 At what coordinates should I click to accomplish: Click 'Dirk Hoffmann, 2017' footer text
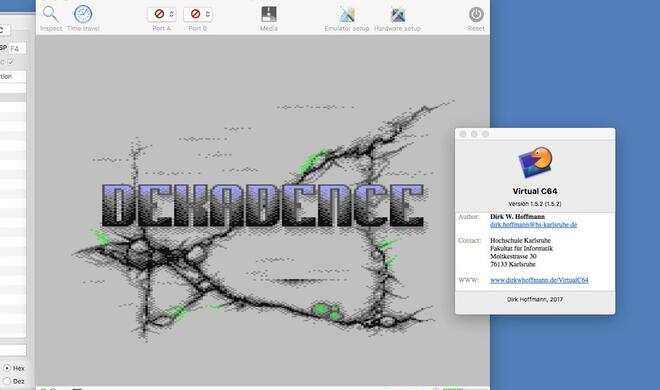tap(535, 300)
